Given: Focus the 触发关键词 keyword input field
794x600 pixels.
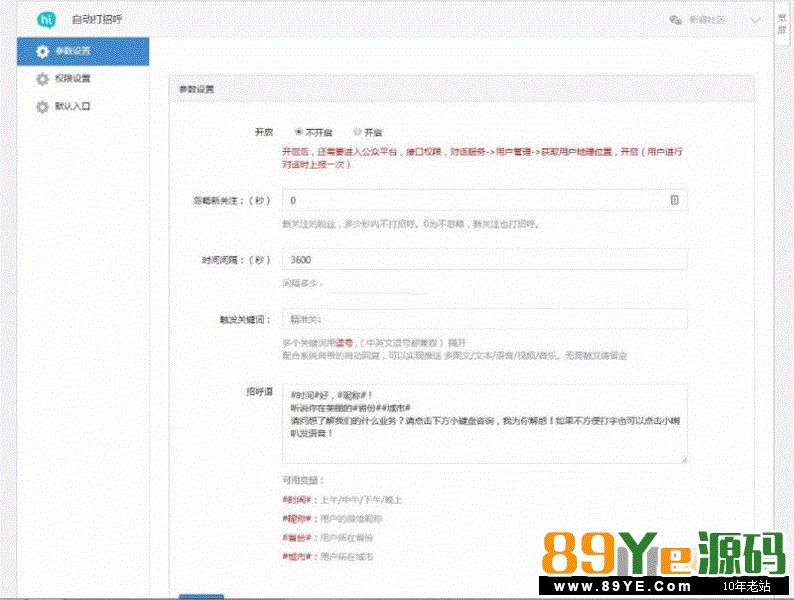Looking at the screenshot, I should point(485,319).
